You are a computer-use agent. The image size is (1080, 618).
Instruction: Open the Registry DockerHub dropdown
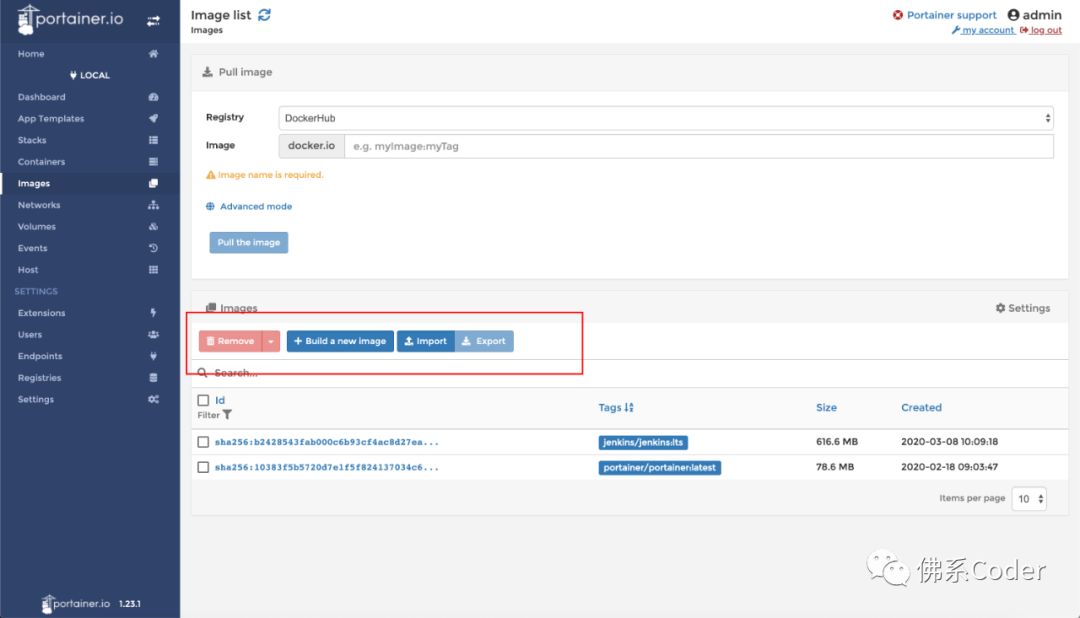pyautogui.click(x=666, y=118)
